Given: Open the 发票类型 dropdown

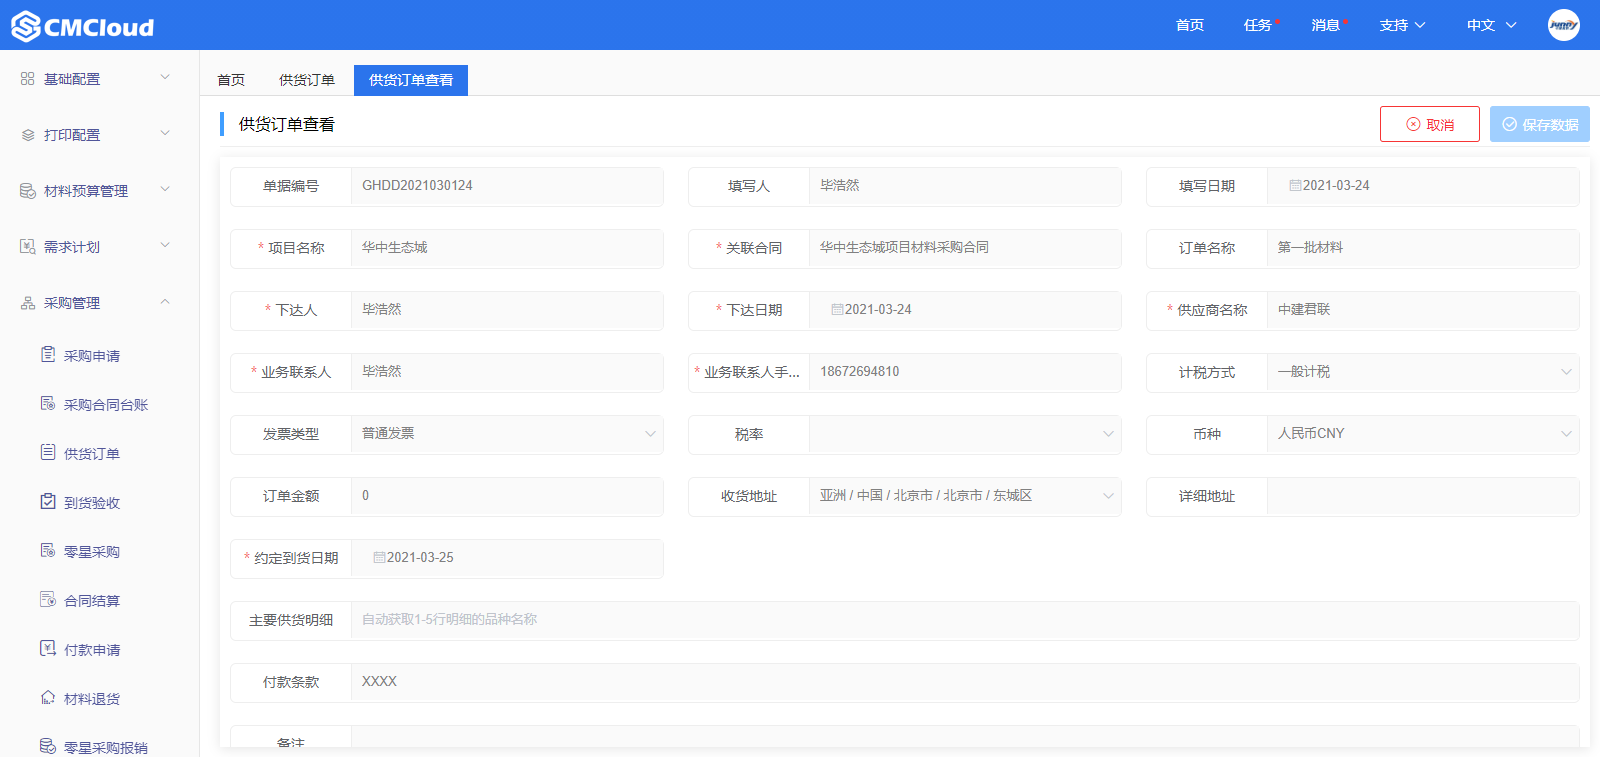Looking at the screenshot, I should 507,434.
